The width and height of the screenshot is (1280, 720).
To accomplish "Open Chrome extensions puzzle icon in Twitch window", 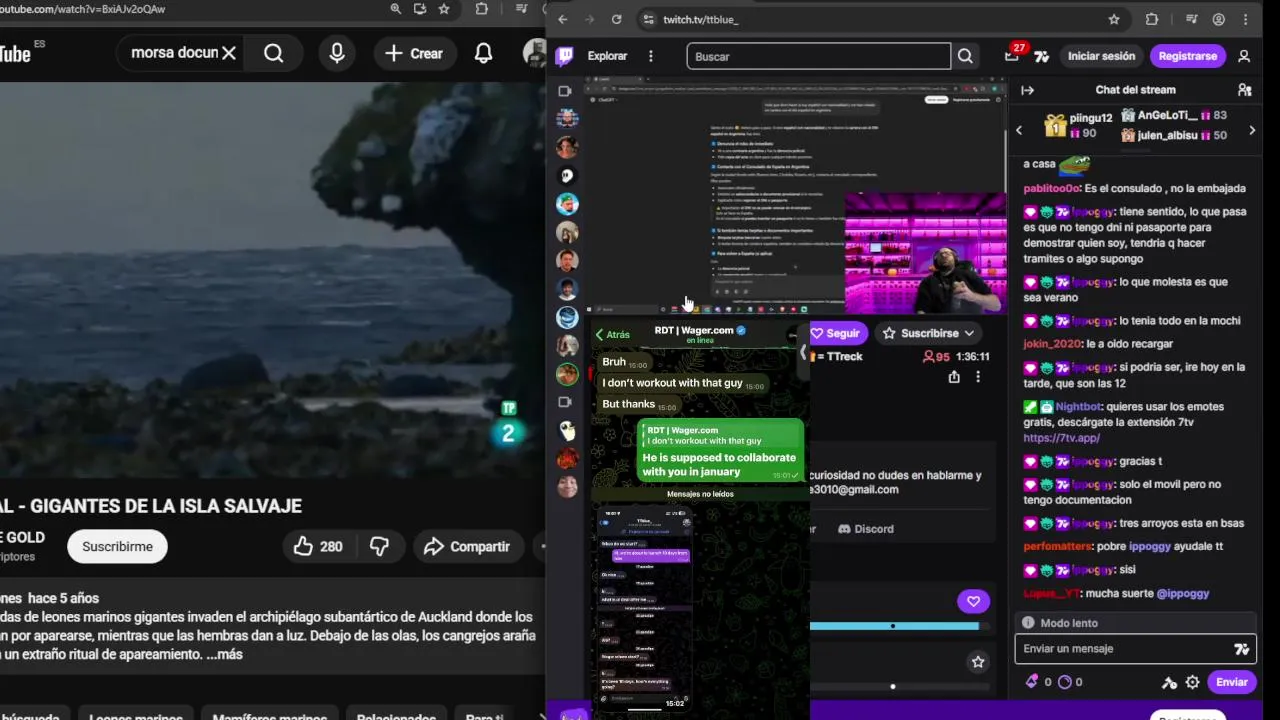I will 1152,19.
